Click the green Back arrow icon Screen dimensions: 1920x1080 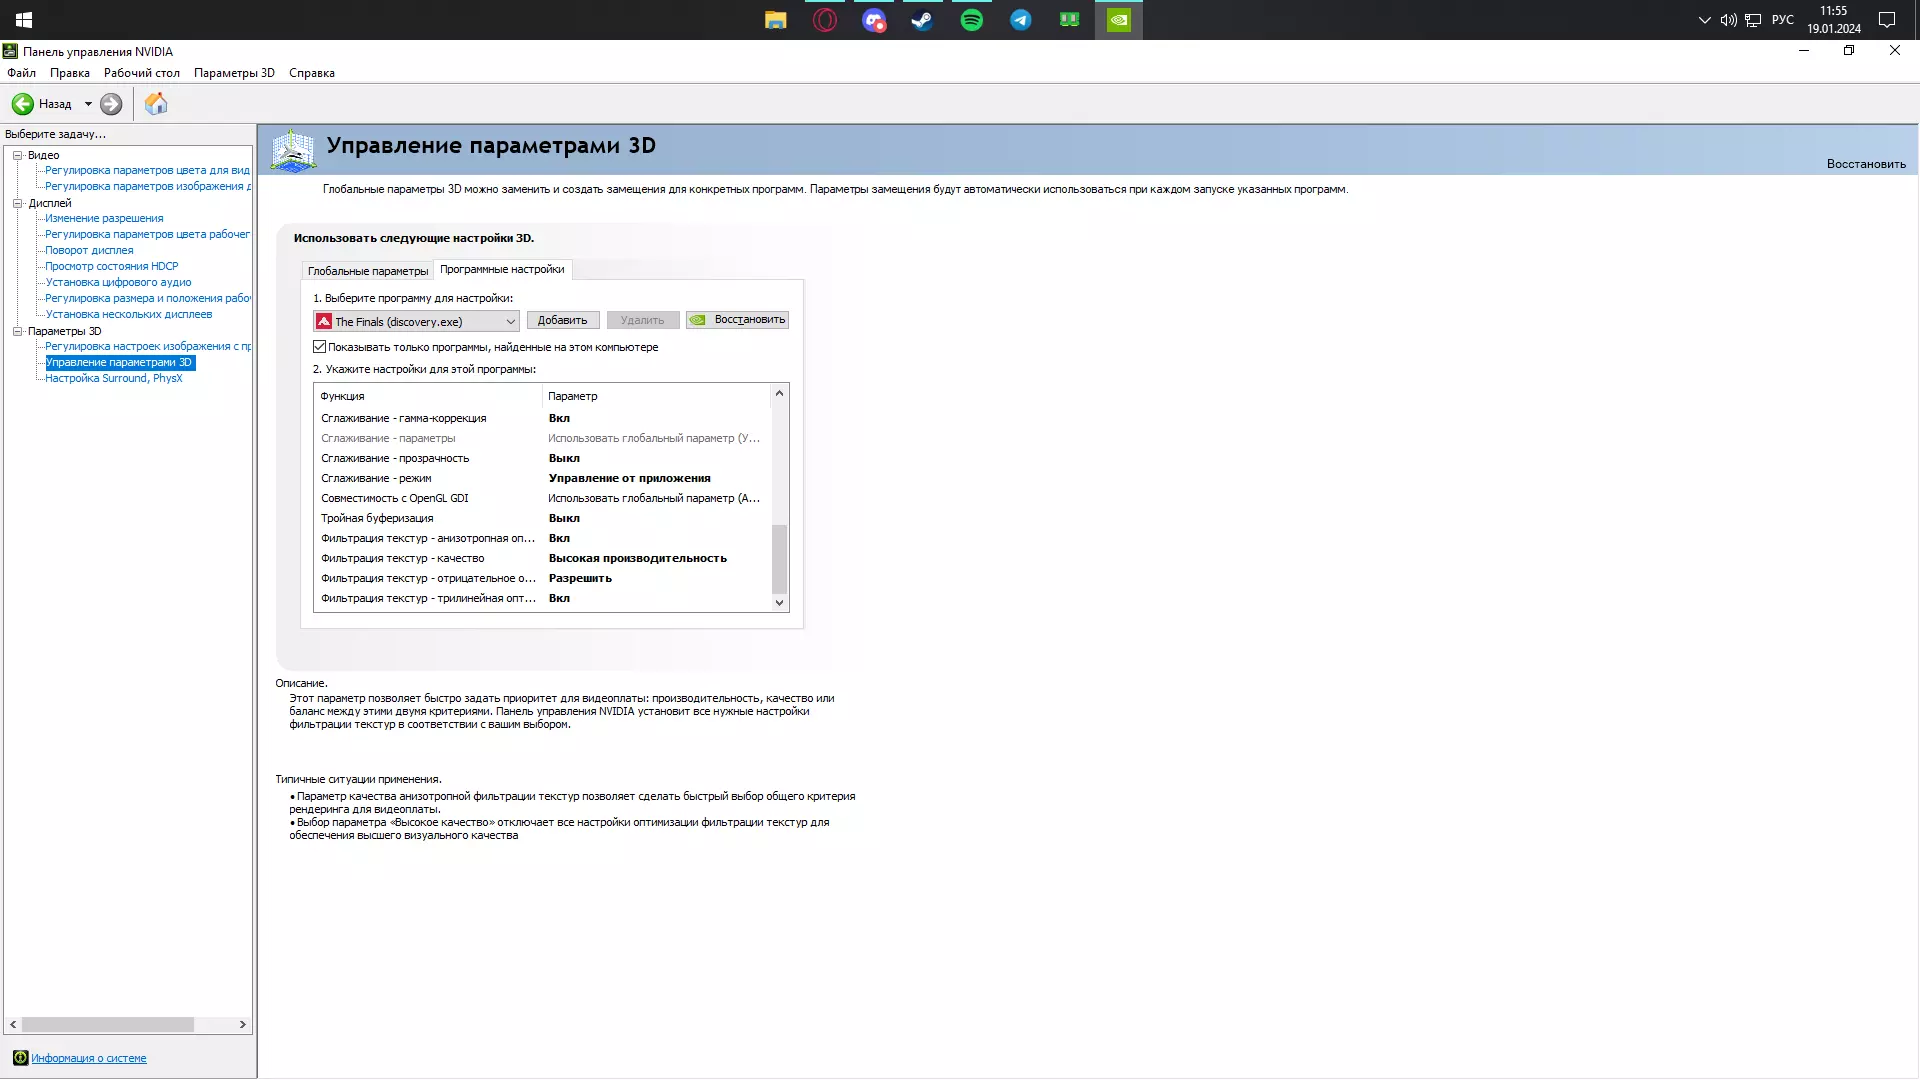click(x=22, y=104)
